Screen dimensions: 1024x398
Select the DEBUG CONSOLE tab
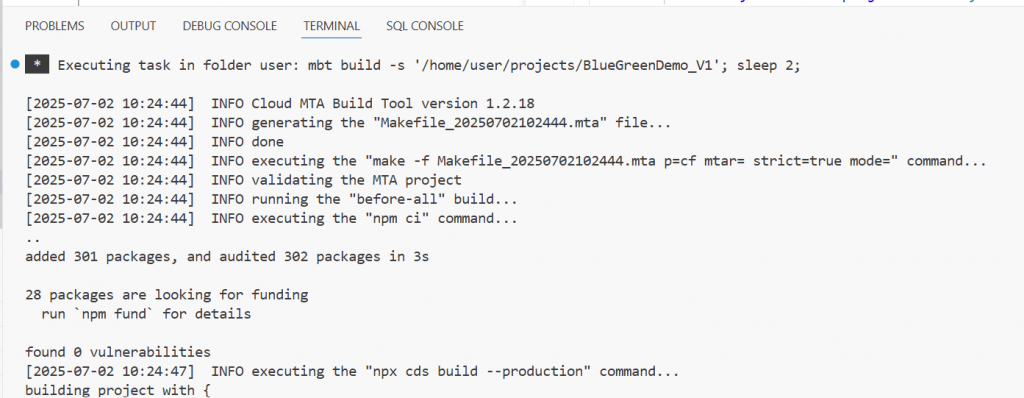[x=230, y=26]
